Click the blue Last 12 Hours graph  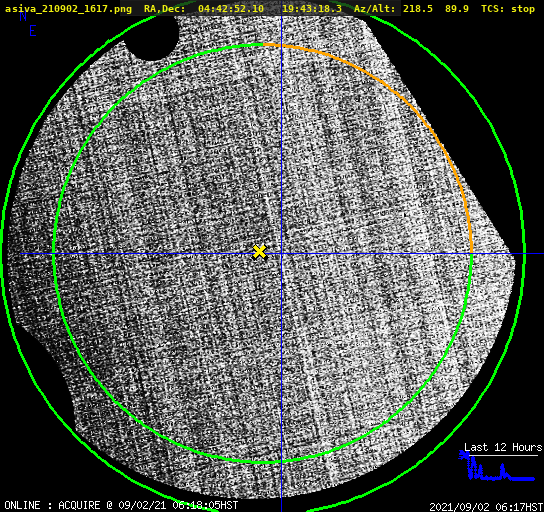[x=497, y=467]
